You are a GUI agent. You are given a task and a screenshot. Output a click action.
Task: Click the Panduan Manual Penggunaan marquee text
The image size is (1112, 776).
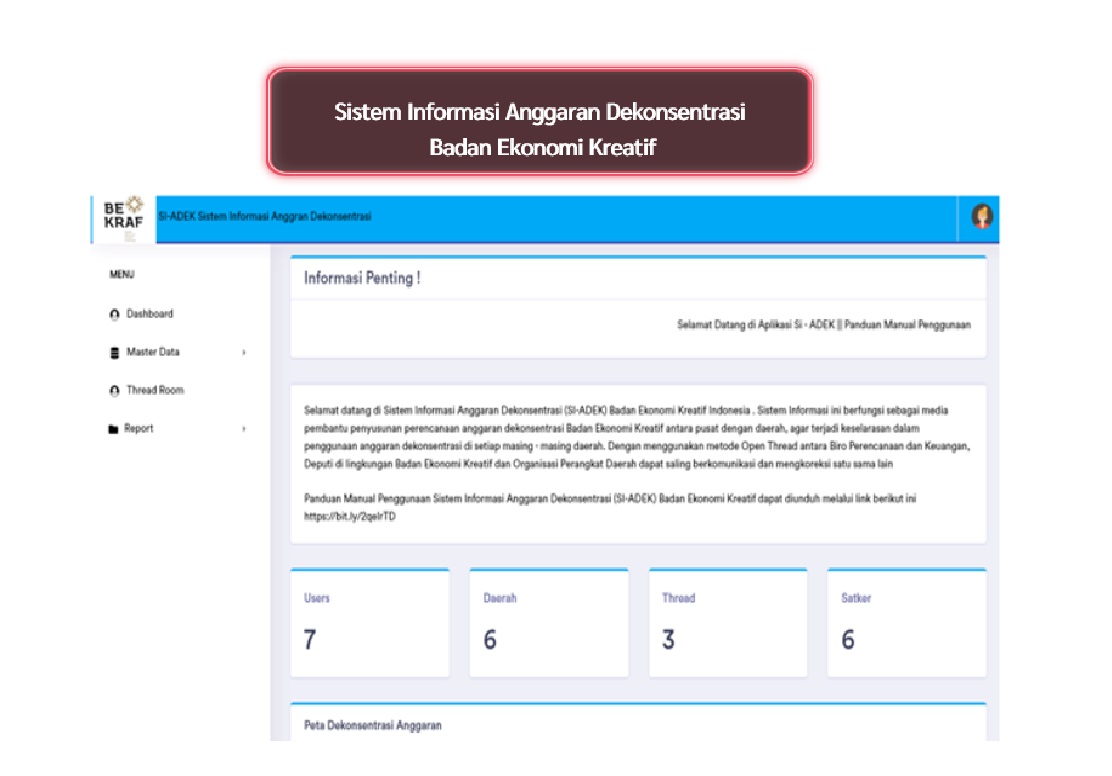click(x=907, y=324)
